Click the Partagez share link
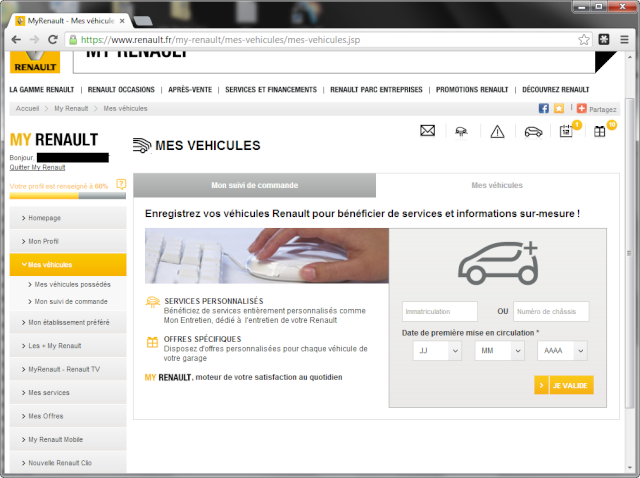The image size is (640, 478). [x=602, y=109]
